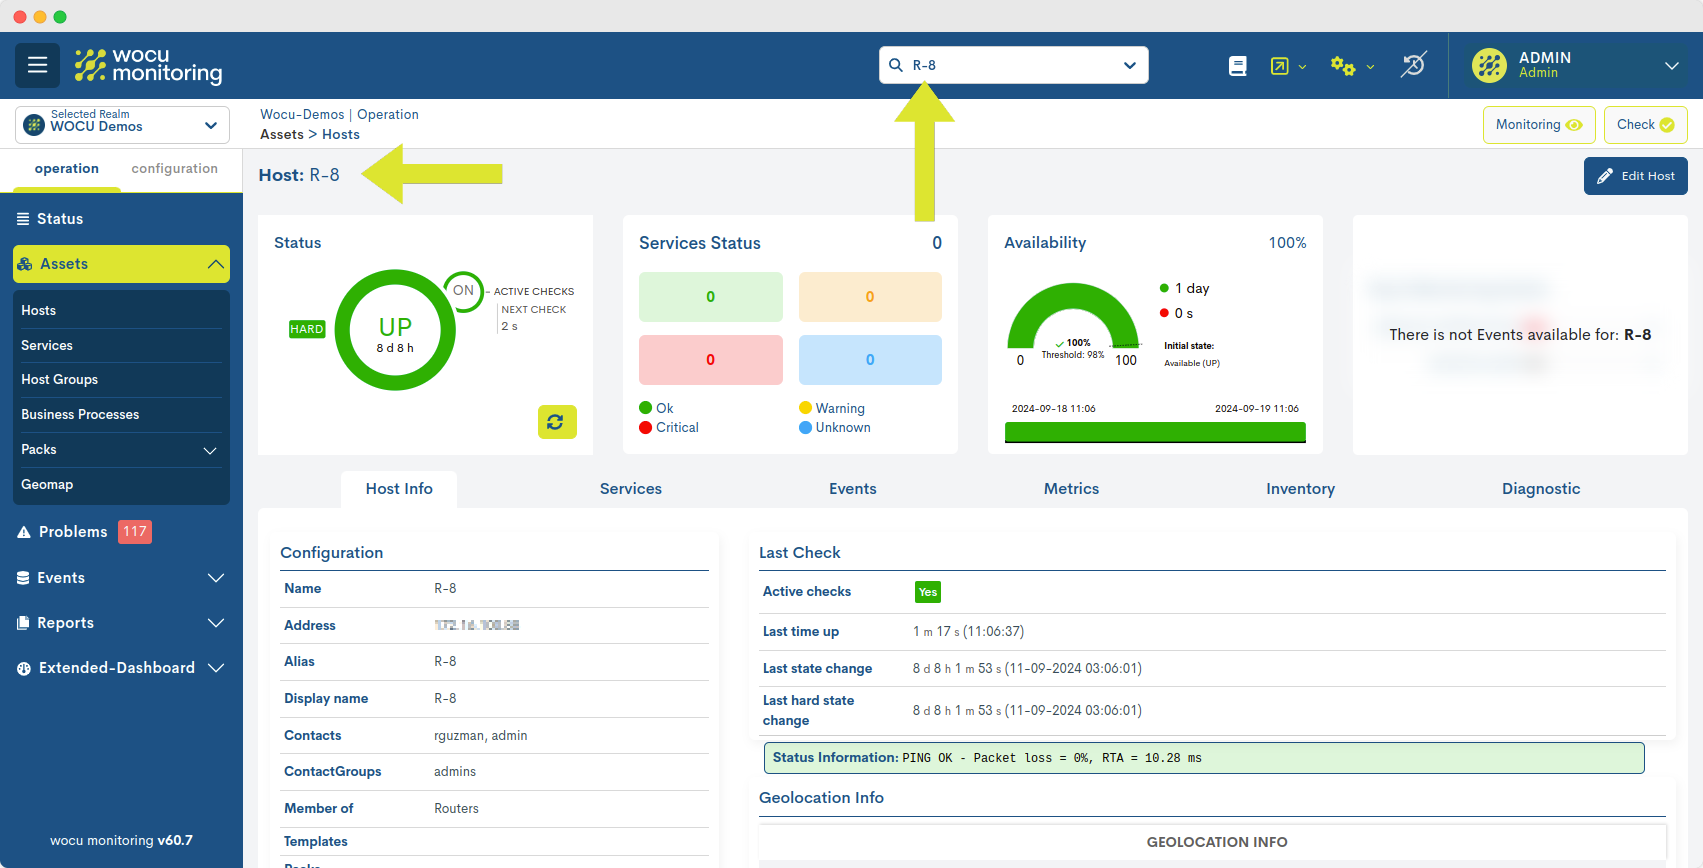Image resolution: width=1703 pixels, height=868 pixels.
Task: Click the Edit Host button
Action: point(1636,176)
